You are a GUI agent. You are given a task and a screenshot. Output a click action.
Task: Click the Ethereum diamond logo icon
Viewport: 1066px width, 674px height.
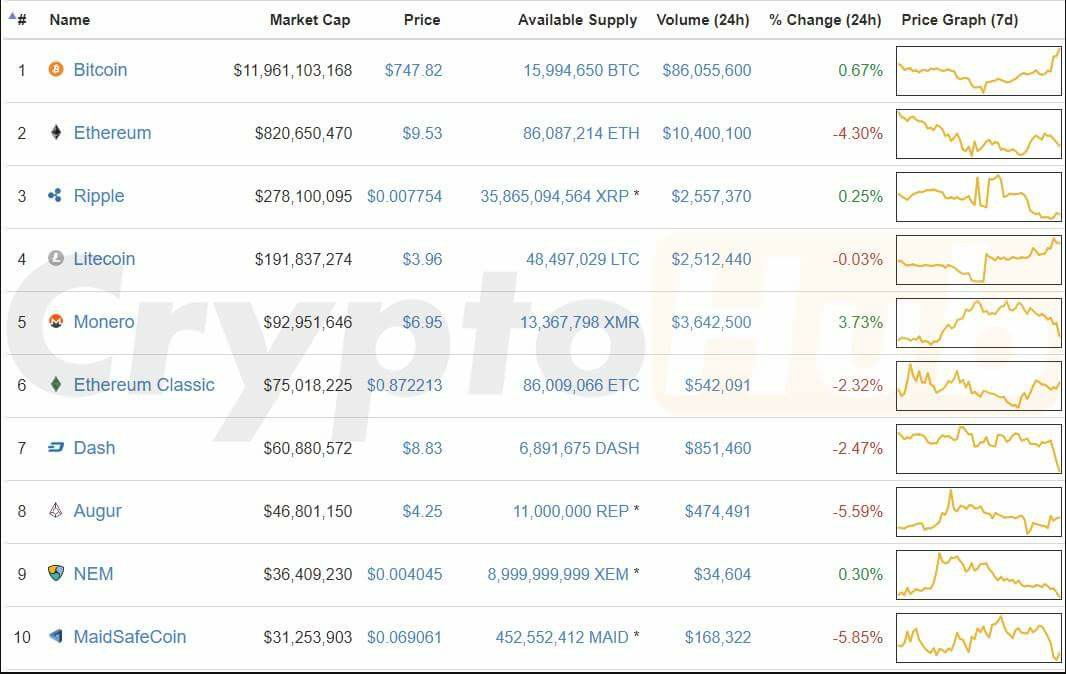(56, 132)
